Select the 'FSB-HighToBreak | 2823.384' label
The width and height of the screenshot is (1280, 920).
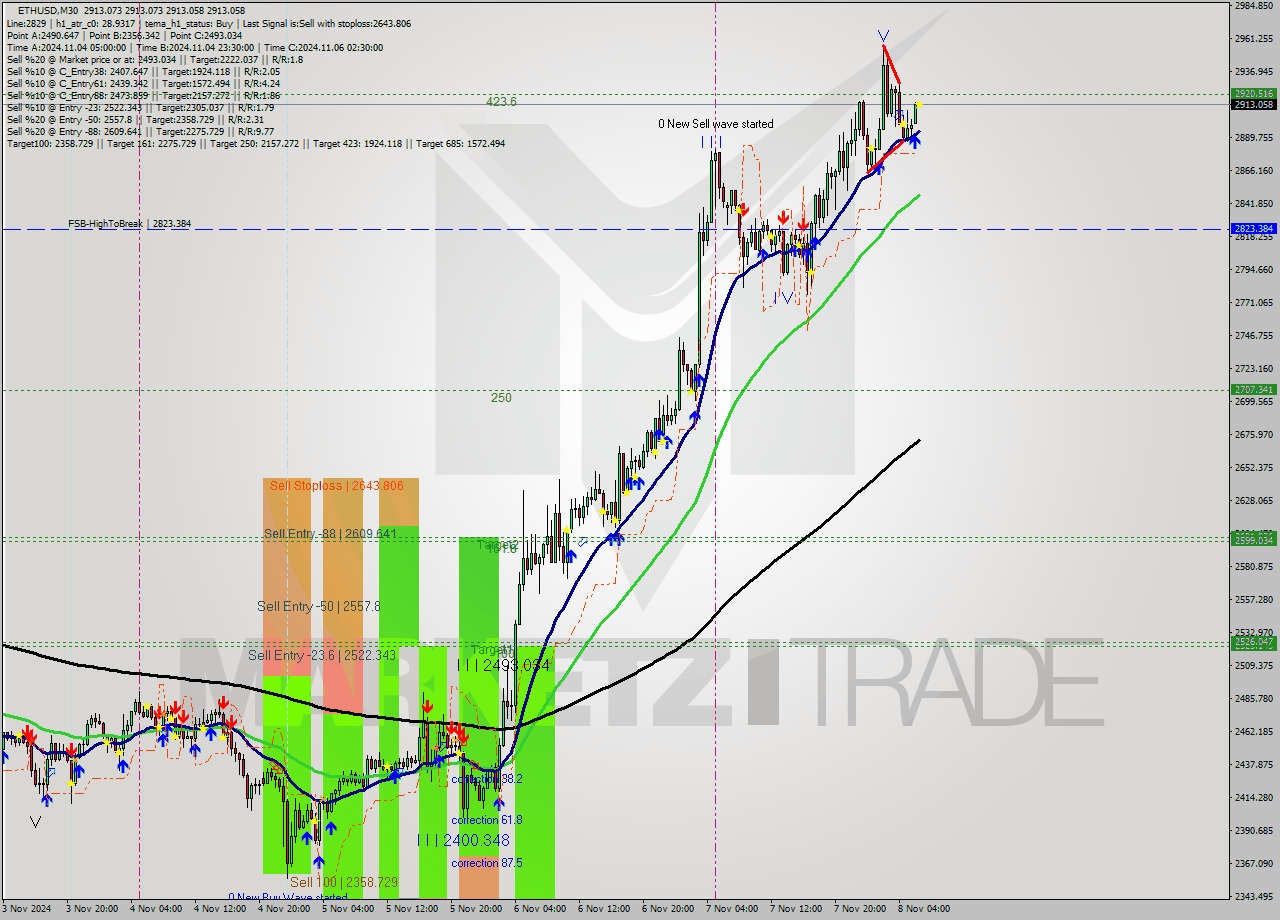pos(129,224)
